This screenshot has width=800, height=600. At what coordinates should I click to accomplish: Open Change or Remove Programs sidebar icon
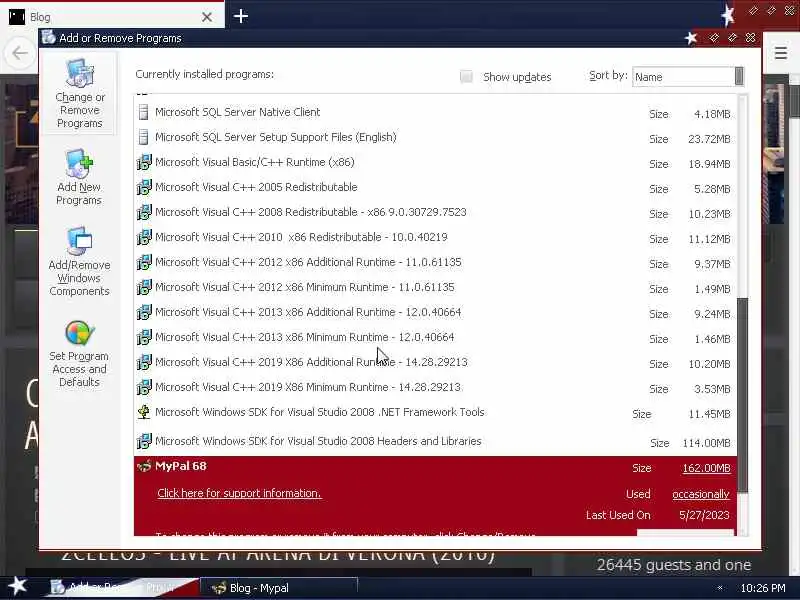[x=80, y=73]
